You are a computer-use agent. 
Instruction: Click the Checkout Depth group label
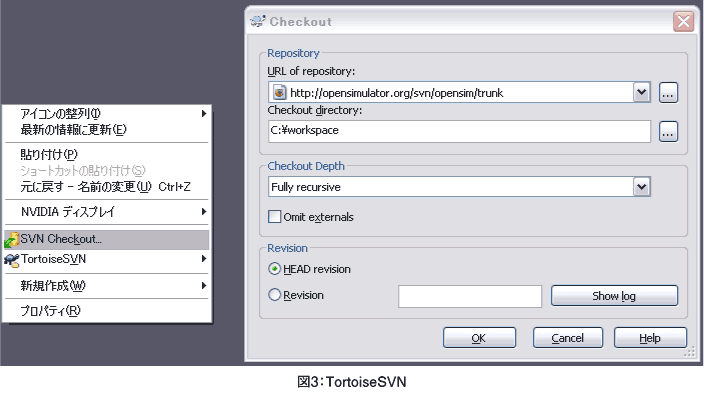pos(306,166)
